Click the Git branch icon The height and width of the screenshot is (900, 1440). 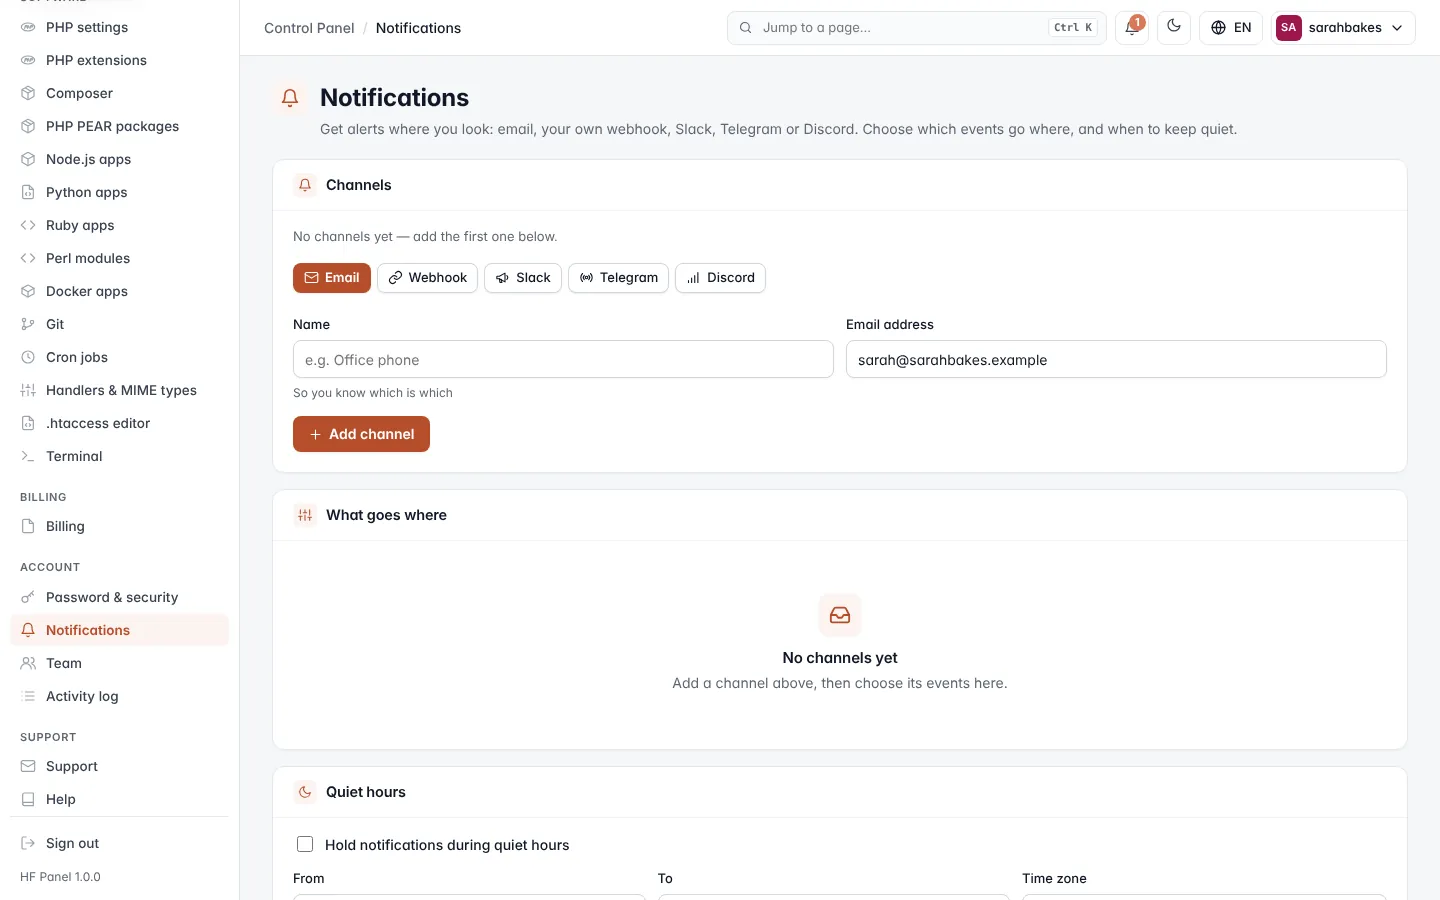coord(28,324)
